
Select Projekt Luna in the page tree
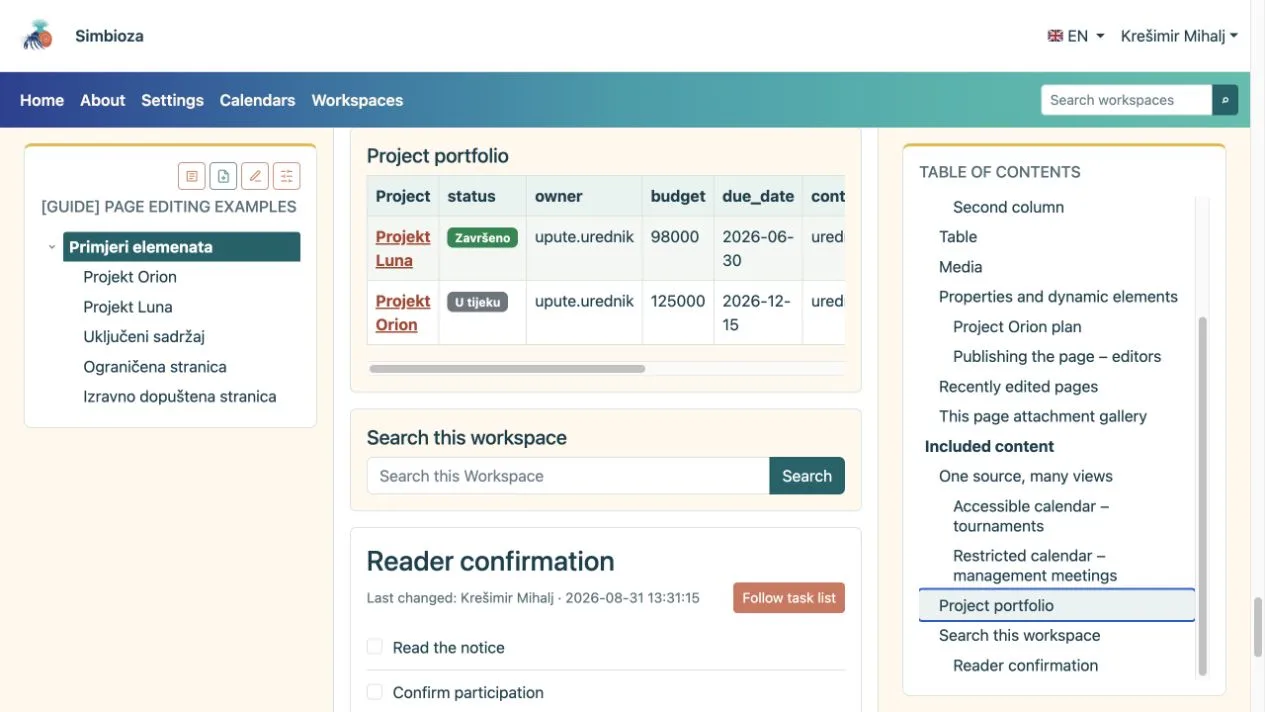click(x=128, y=307)
